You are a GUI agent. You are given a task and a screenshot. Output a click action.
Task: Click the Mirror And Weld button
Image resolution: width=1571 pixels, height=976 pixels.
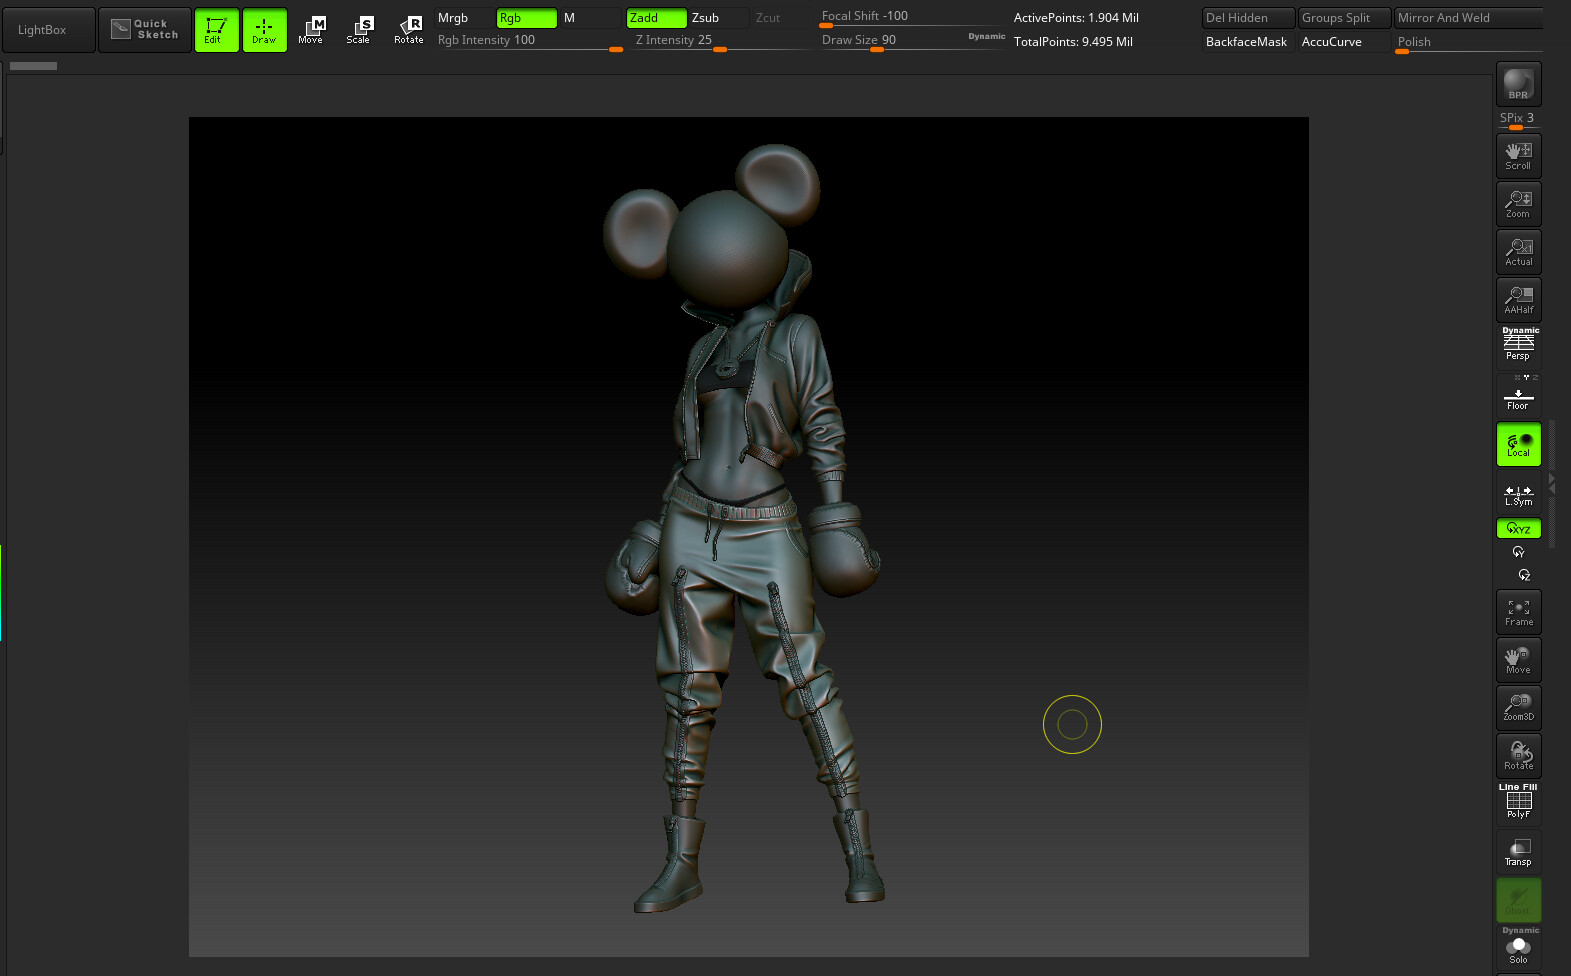click(x=1468, y=18)
